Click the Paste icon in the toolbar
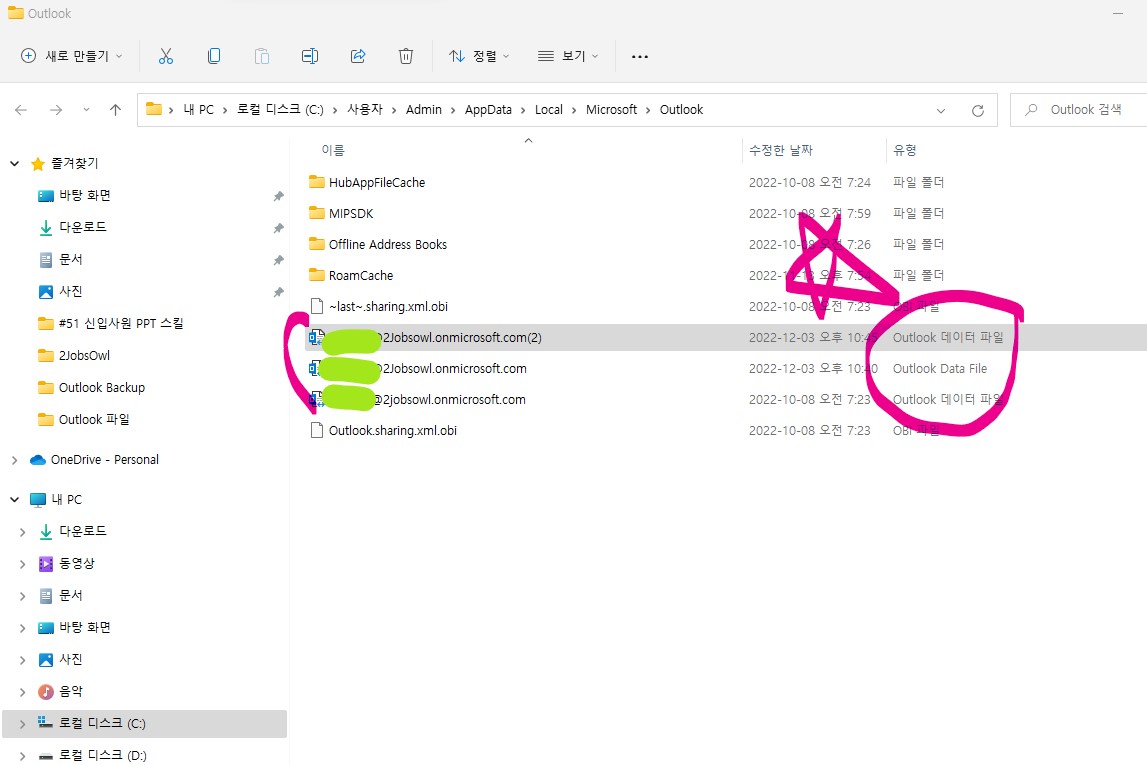The image size is (1147, 765). pyautogui.click(x=262, y=56)
